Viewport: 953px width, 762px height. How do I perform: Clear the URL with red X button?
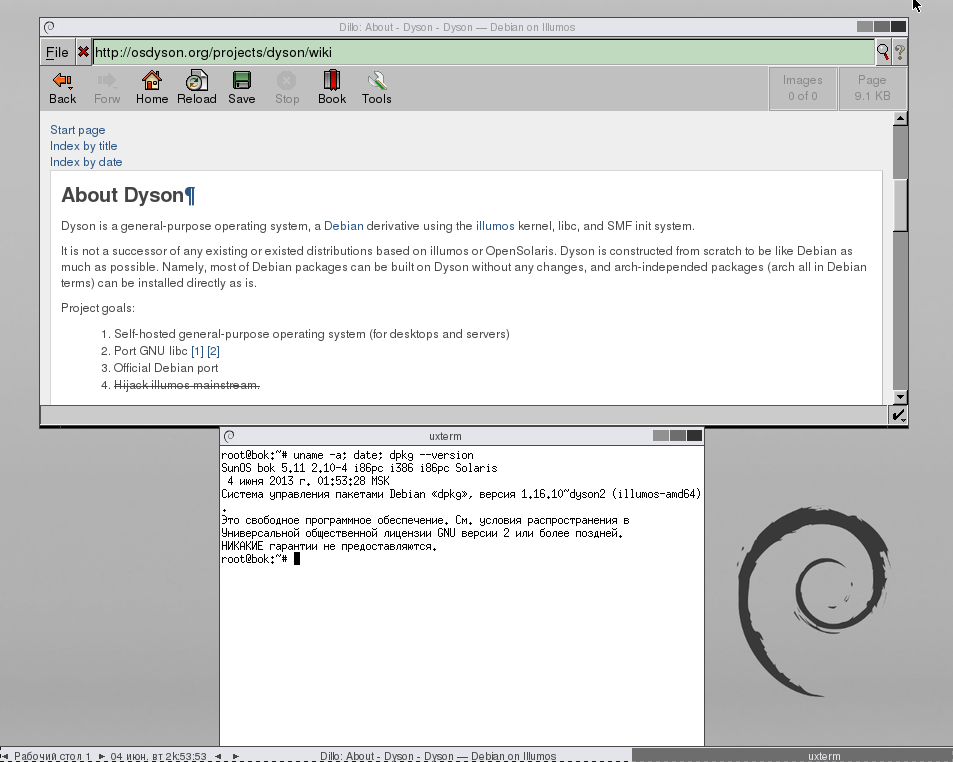(x=83, y=52)
